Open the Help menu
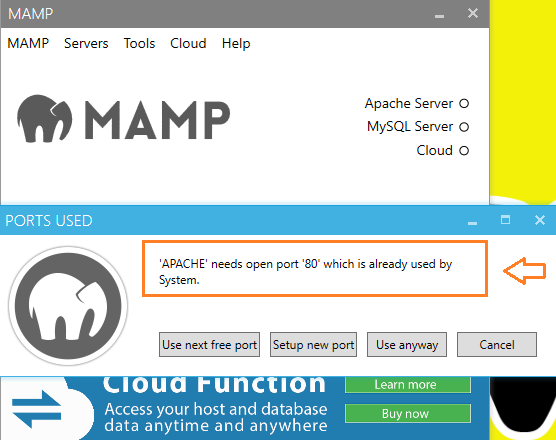 pos(236,44)
